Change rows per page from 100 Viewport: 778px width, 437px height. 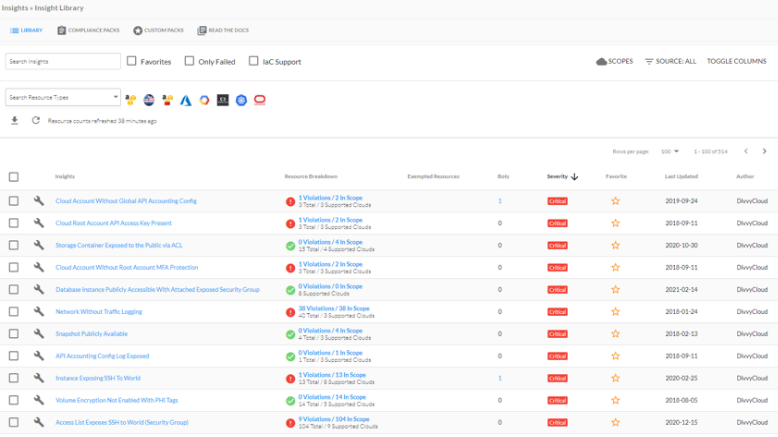pyautogui.click(x=669, y=151)
